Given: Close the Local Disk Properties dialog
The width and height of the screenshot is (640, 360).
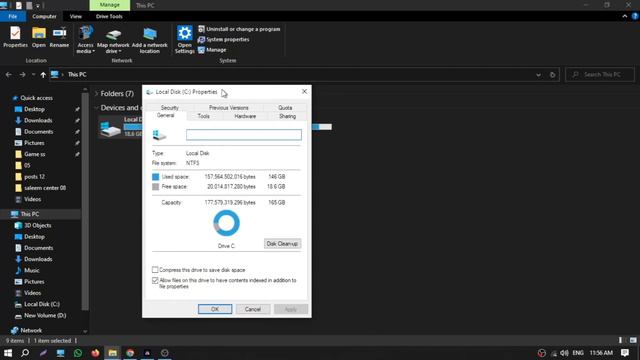Looking at the screenshot, I should [304, 91].
